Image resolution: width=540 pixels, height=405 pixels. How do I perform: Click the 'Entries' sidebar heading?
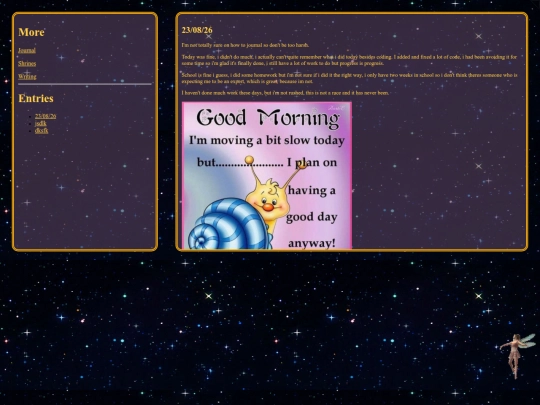coord(36,98)
